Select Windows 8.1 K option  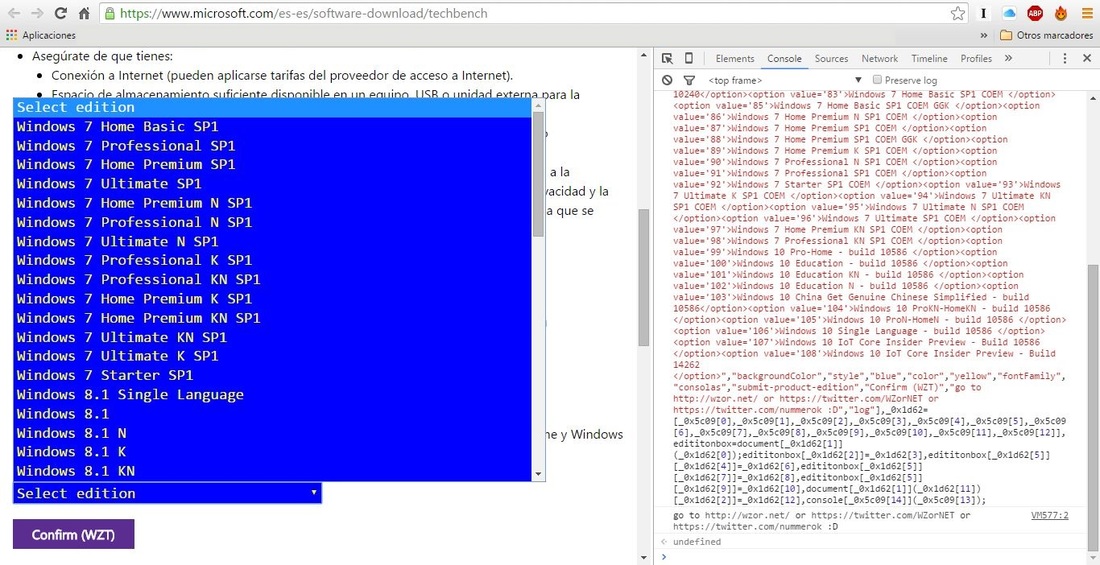(273, 451)
